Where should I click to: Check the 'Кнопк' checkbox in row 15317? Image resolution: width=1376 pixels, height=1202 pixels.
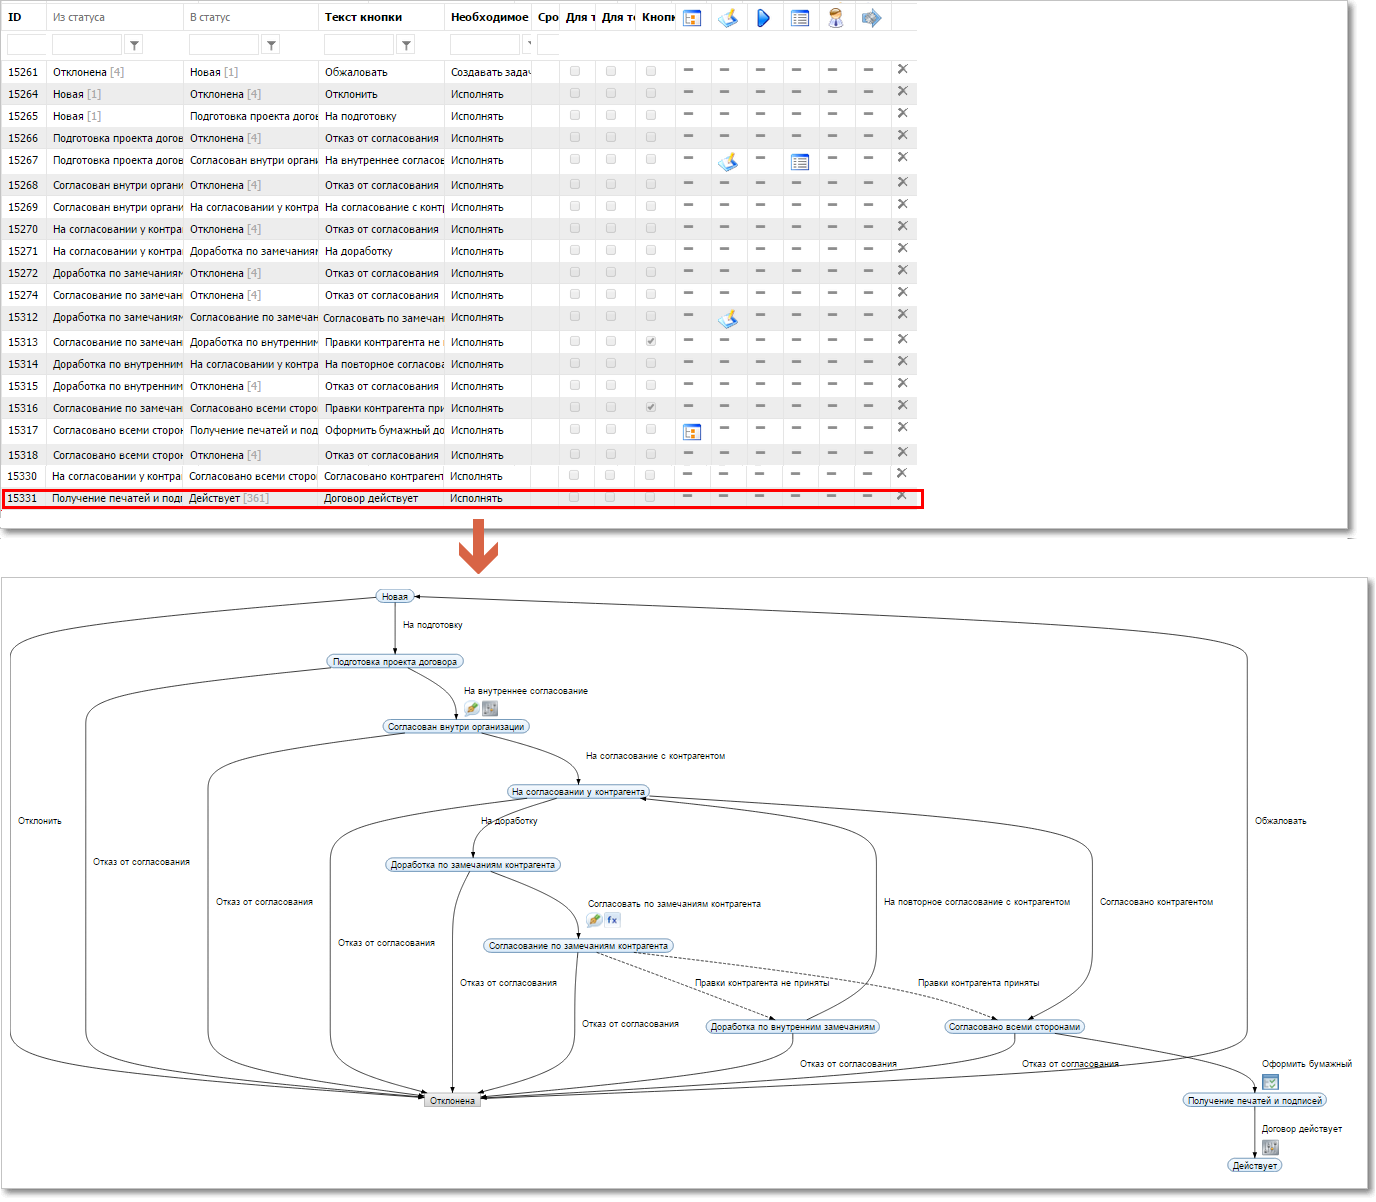pos(651,429)
